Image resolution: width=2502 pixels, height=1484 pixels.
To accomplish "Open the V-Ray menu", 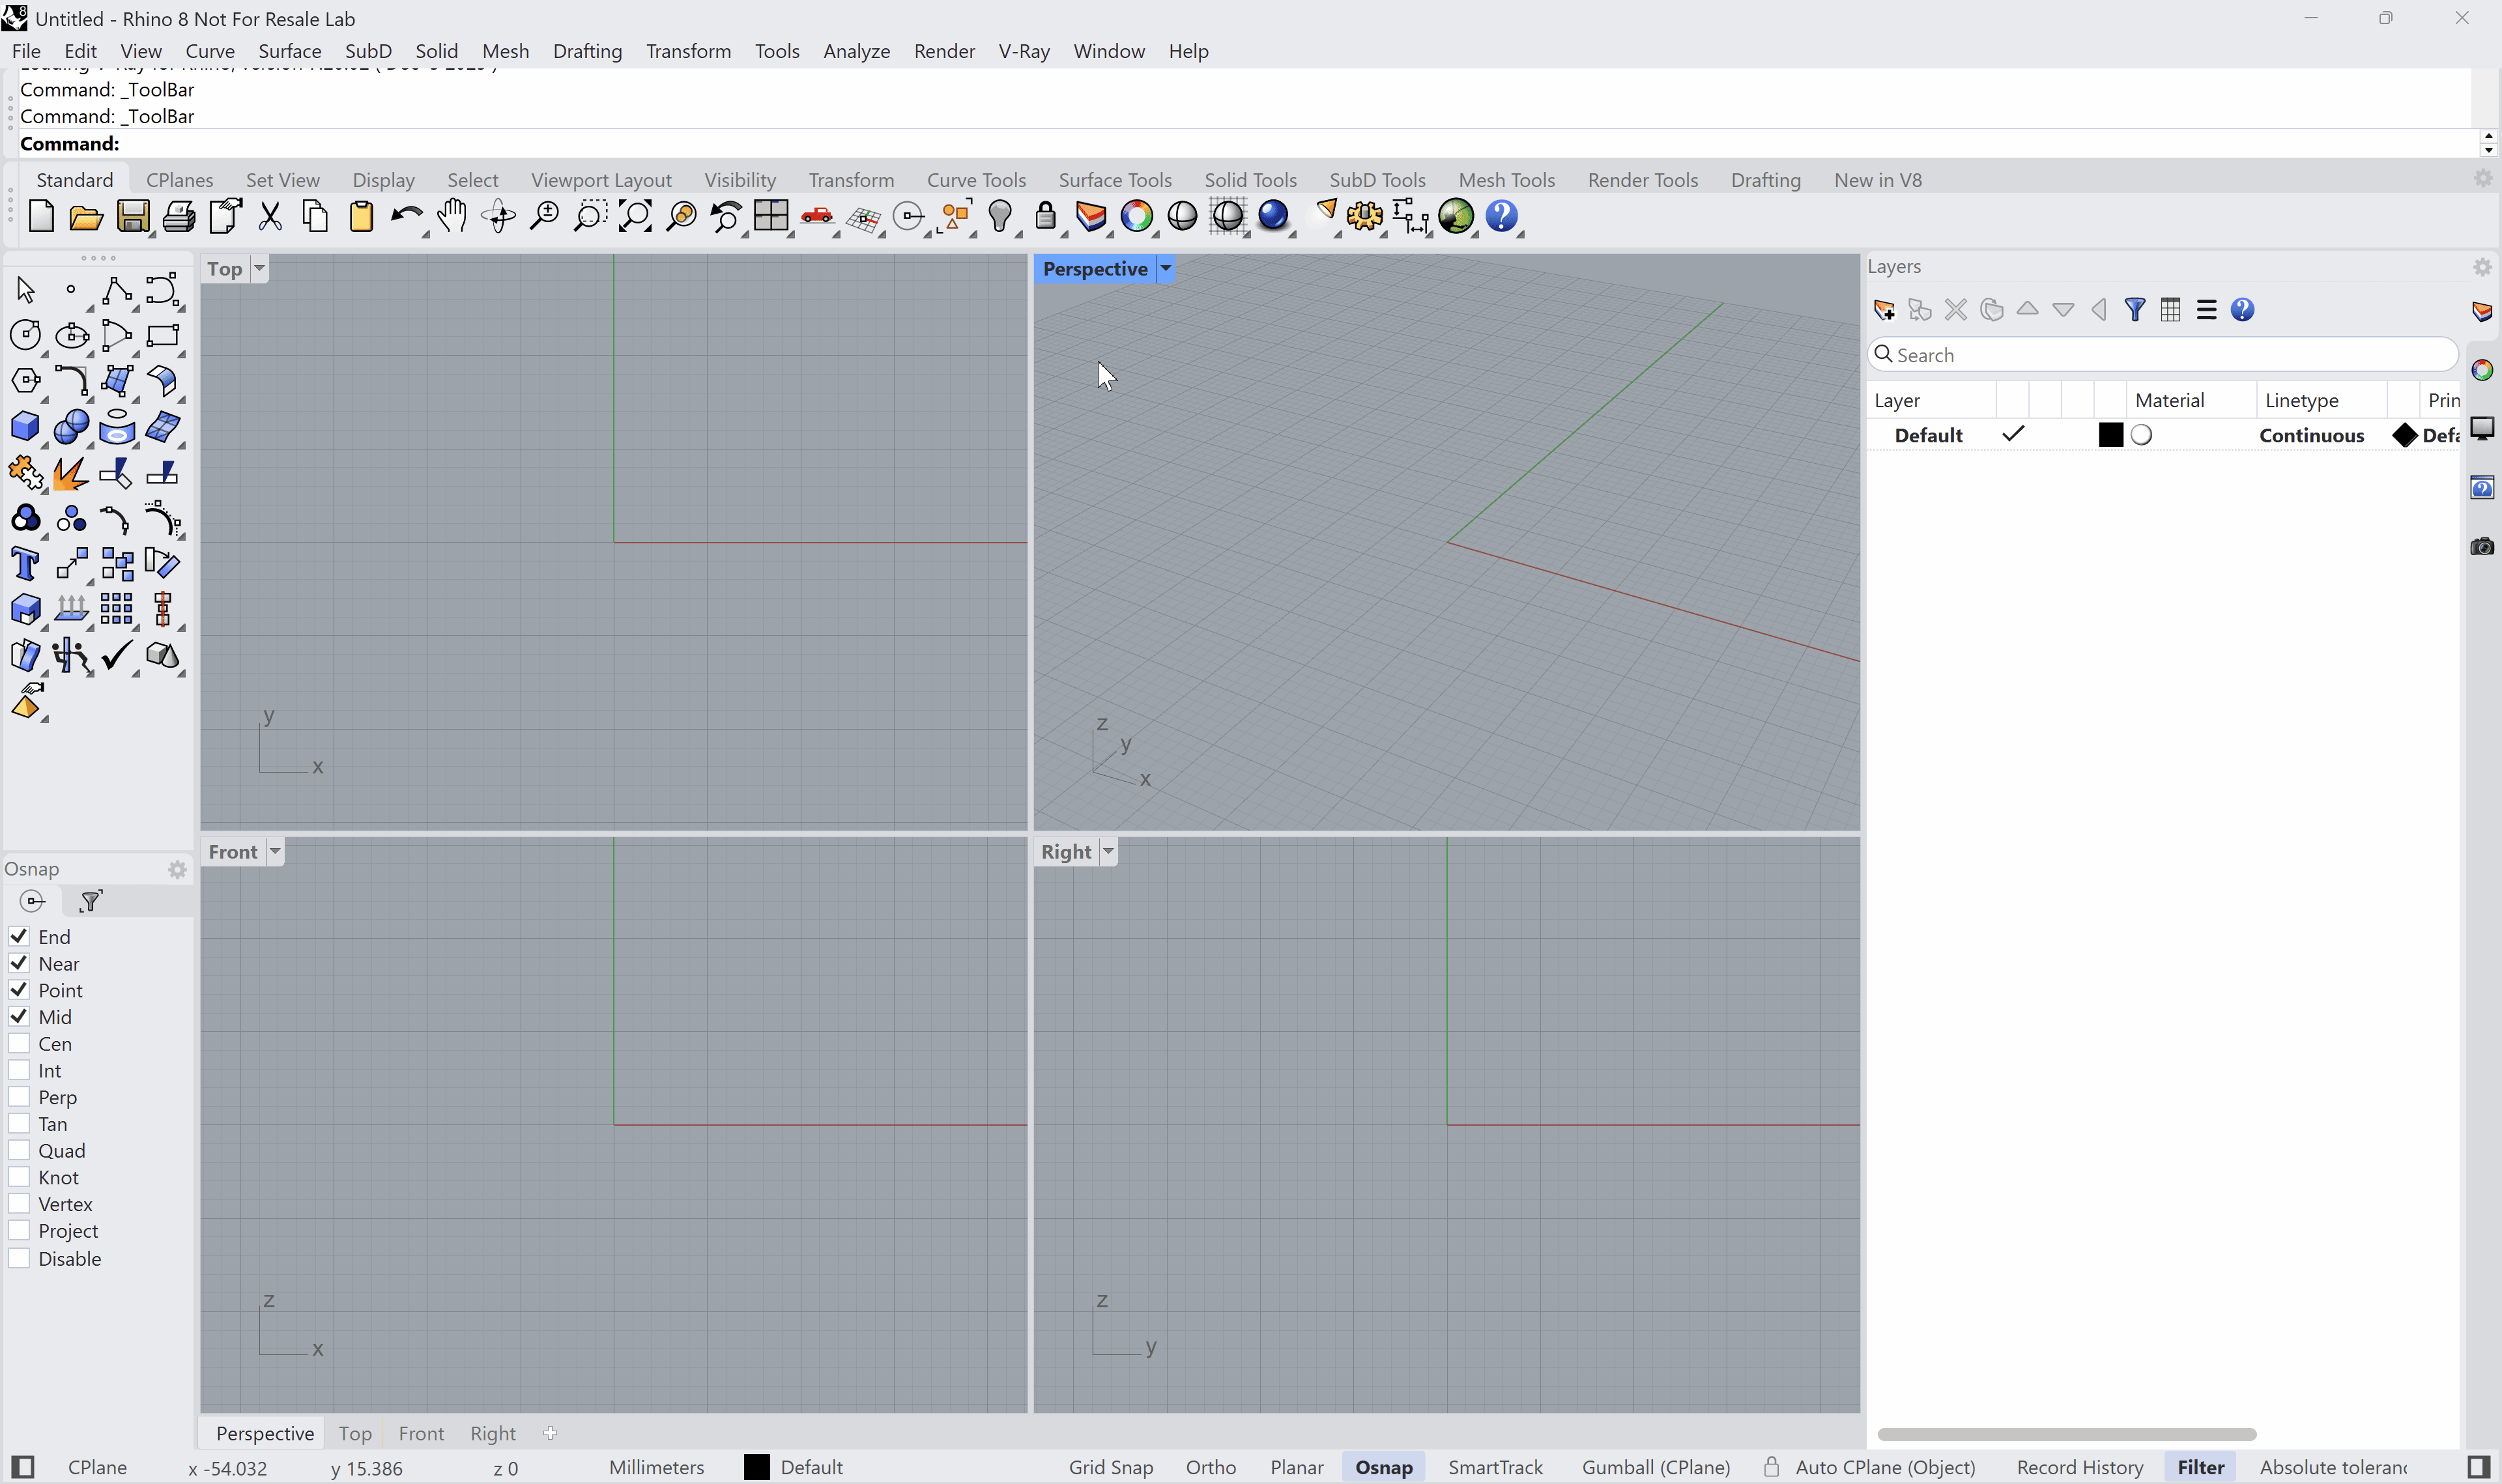I will (1024, 51).
